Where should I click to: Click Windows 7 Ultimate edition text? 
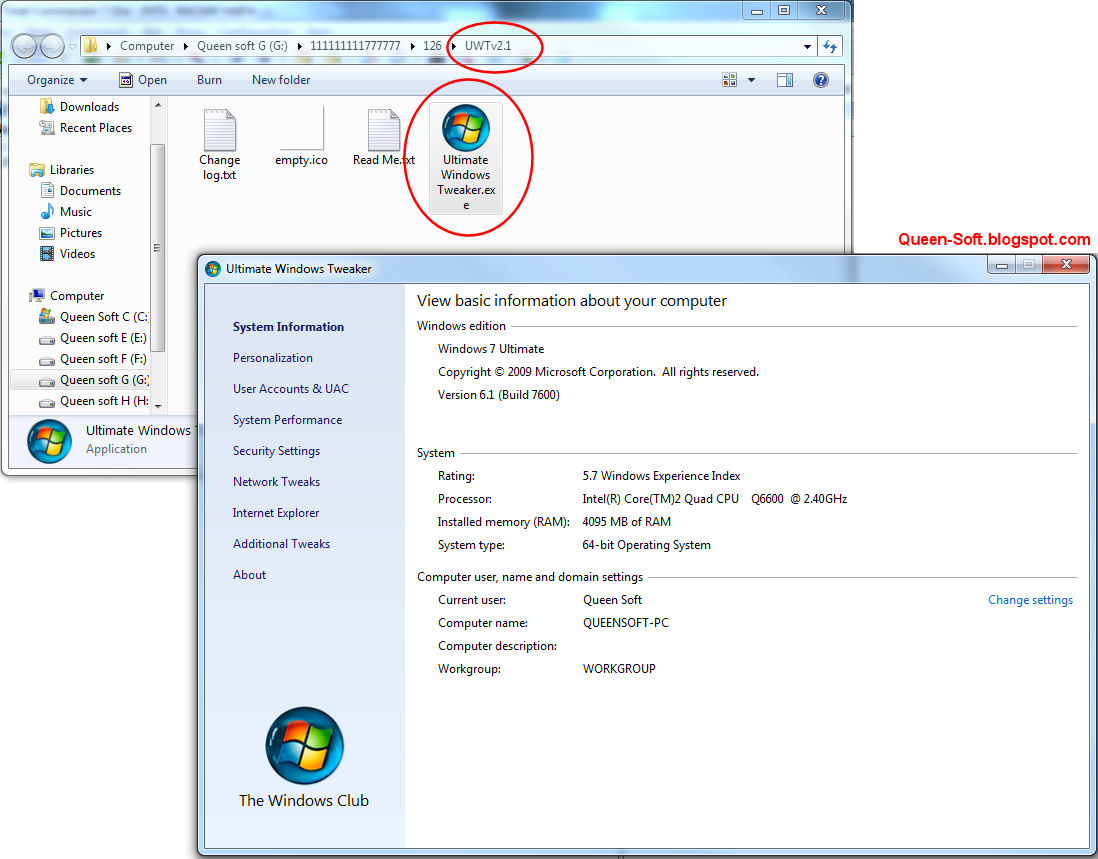click(x=491, y=349)
